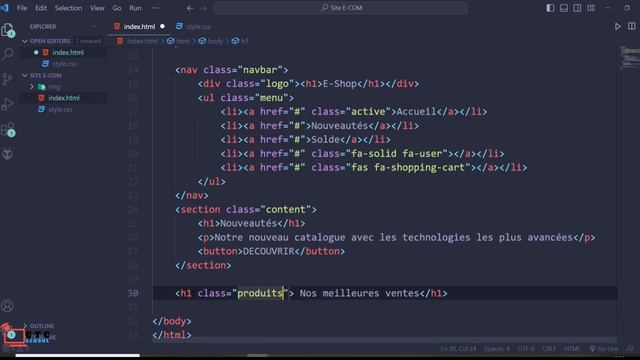The width and height of the screenshot is (640, 360).
Task: Open the Run menu
Action: click(135, 8)
